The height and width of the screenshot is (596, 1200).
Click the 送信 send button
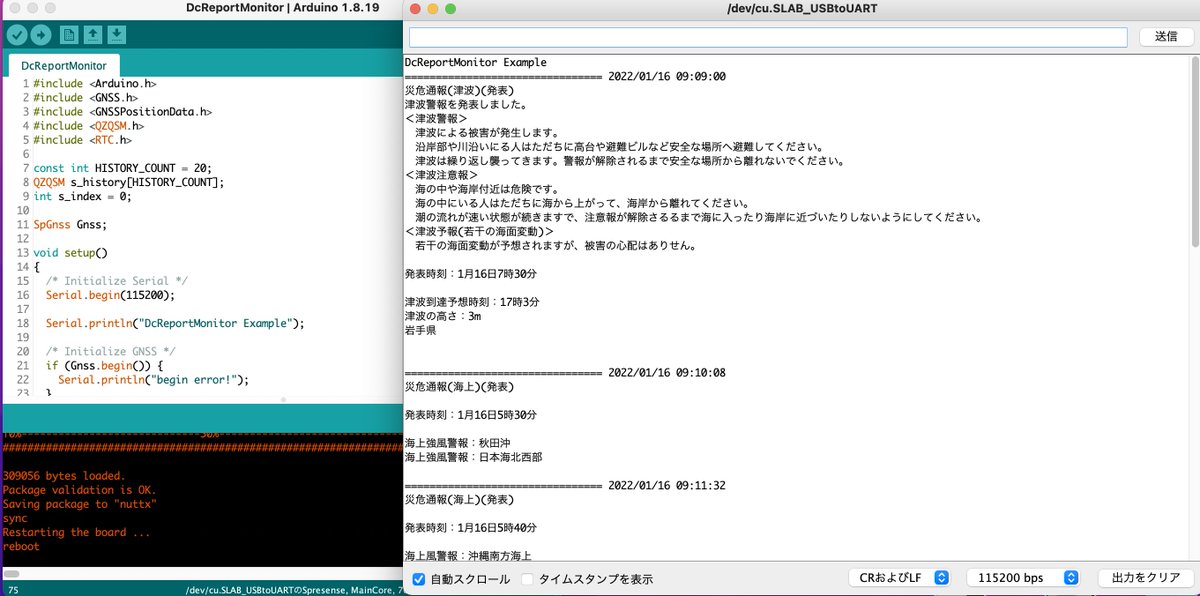[x=1166, y=36]
